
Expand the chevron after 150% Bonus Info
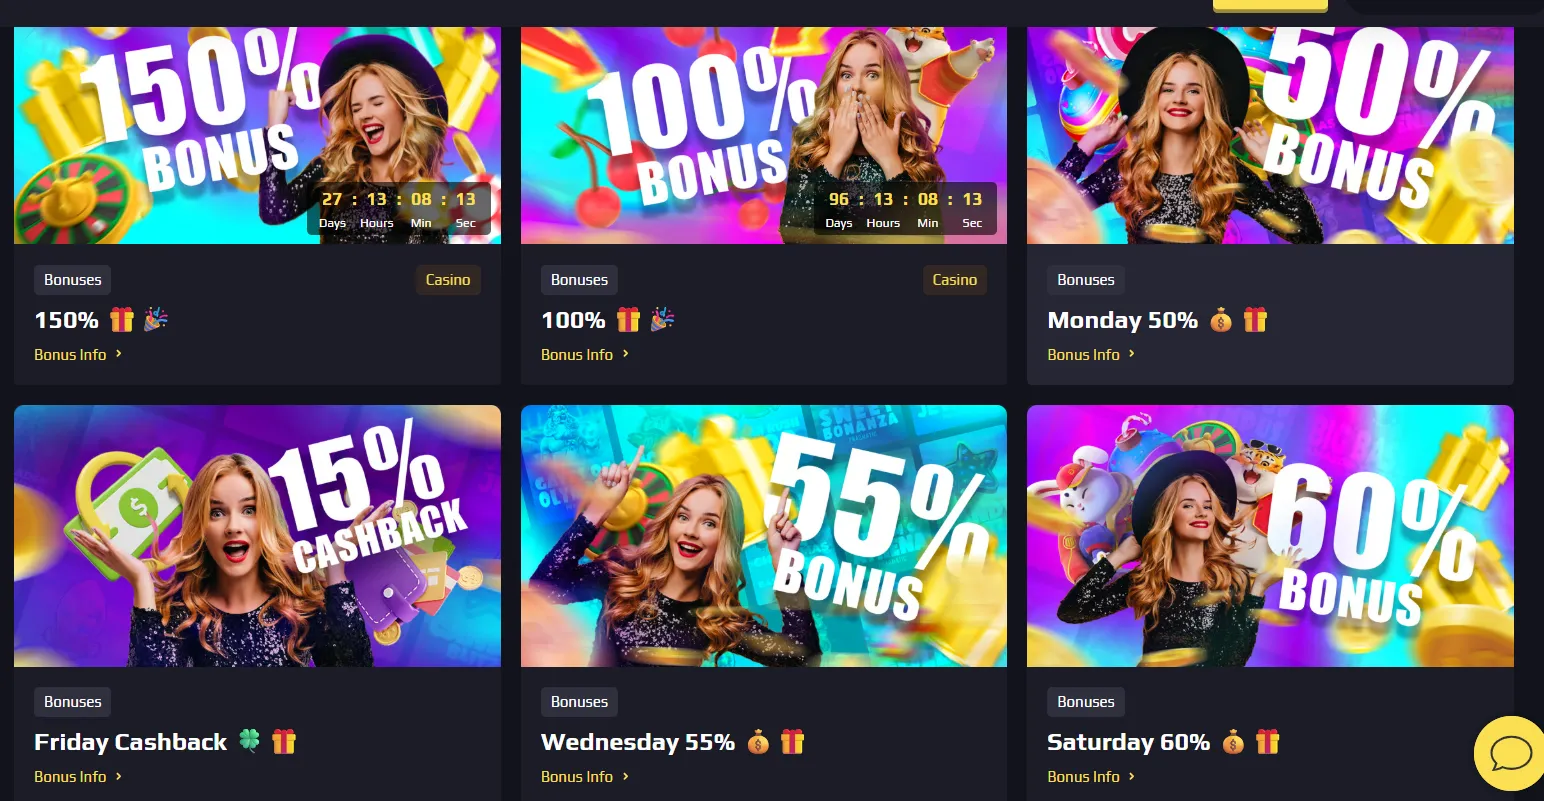coord(119,354)
